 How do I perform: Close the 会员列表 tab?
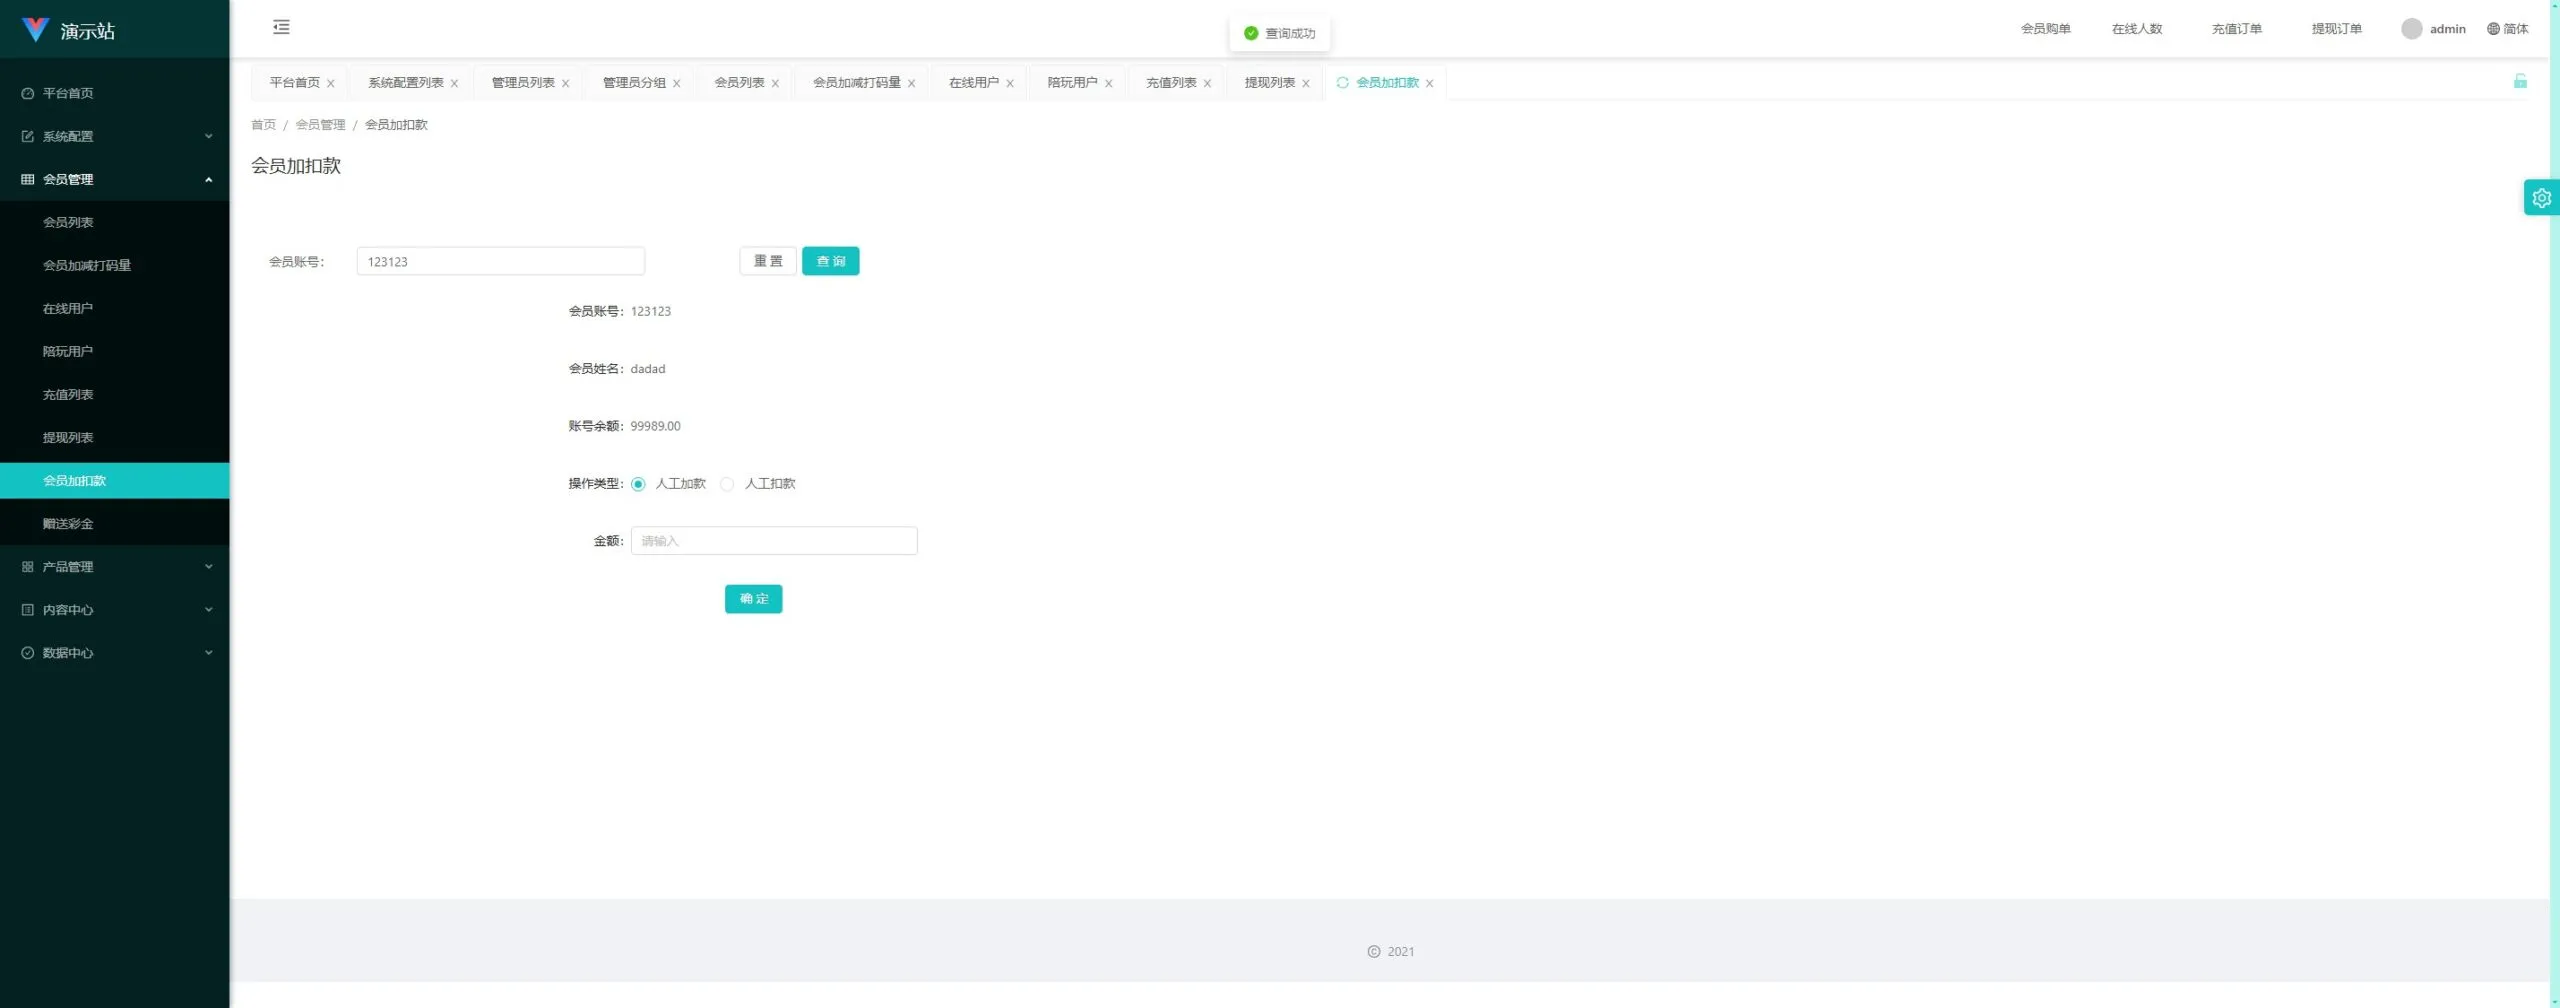coord(775,83)
